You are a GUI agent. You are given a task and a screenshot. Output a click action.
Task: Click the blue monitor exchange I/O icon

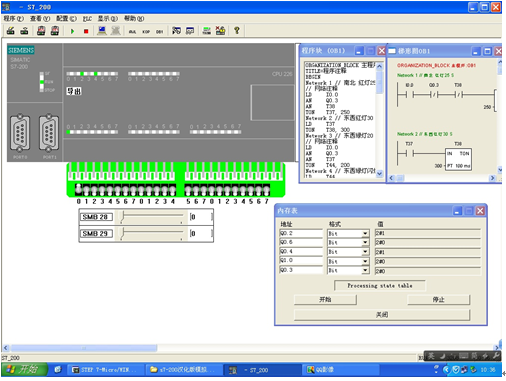(102, 31)
